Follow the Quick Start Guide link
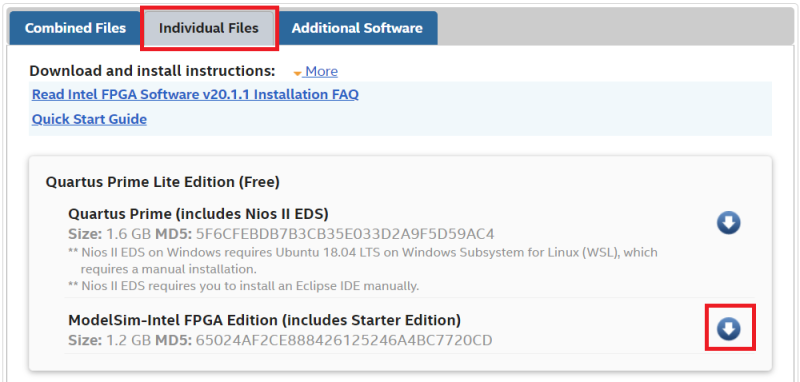The width and height of the screenshot is (800, 382). (x=89, y=119)
